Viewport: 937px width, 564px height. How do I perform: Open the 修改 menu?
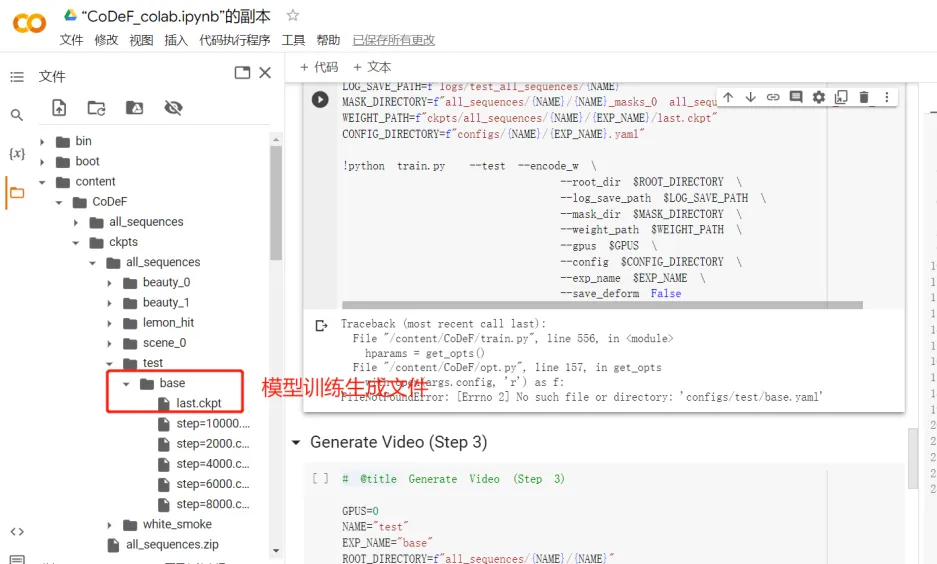coord(106,40)
